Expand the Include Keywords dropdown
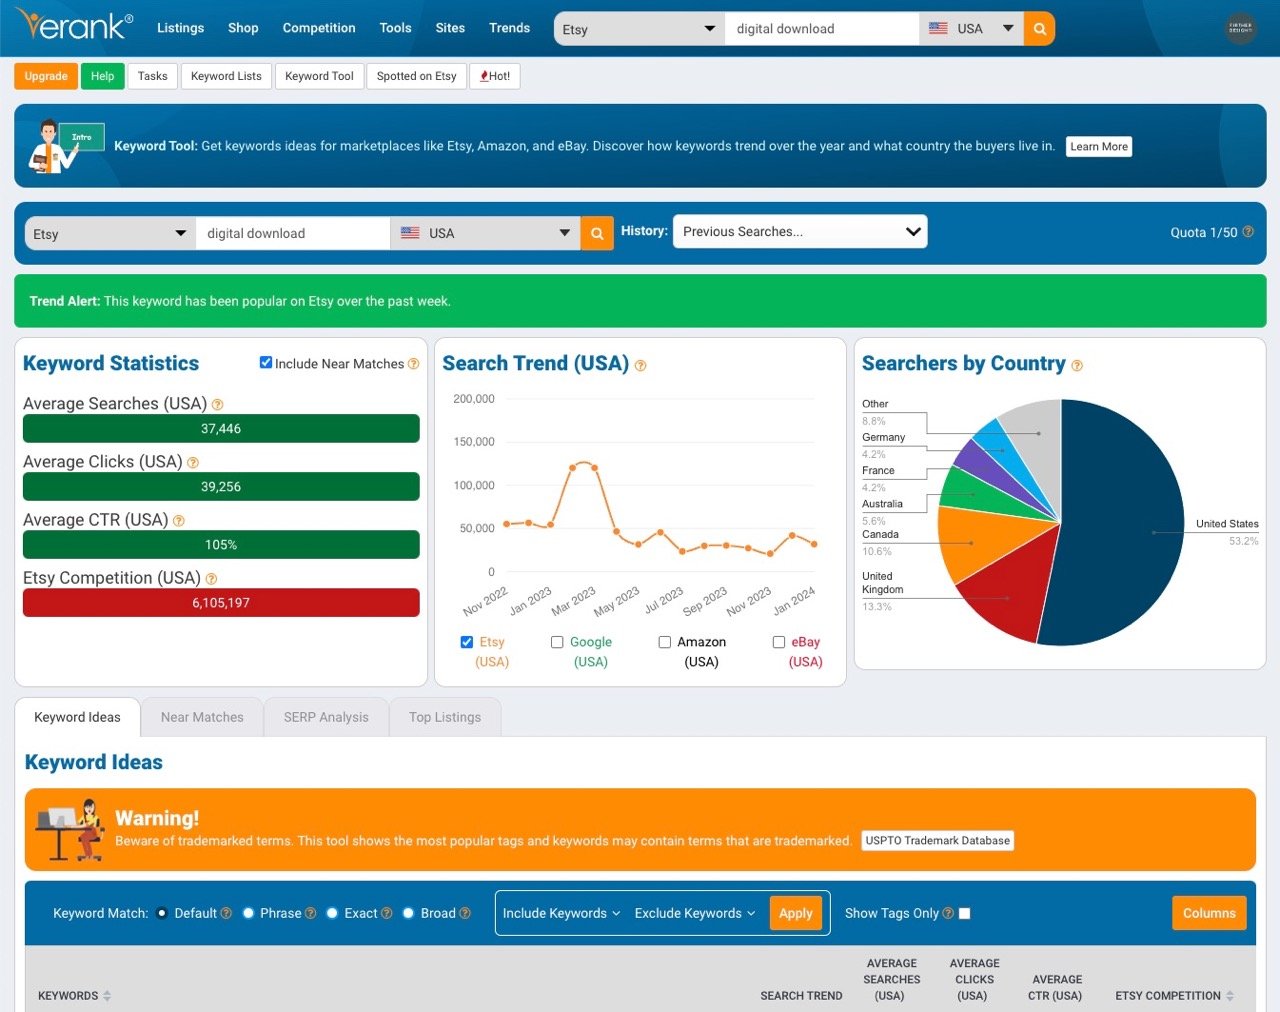 (x=561, y=913)
